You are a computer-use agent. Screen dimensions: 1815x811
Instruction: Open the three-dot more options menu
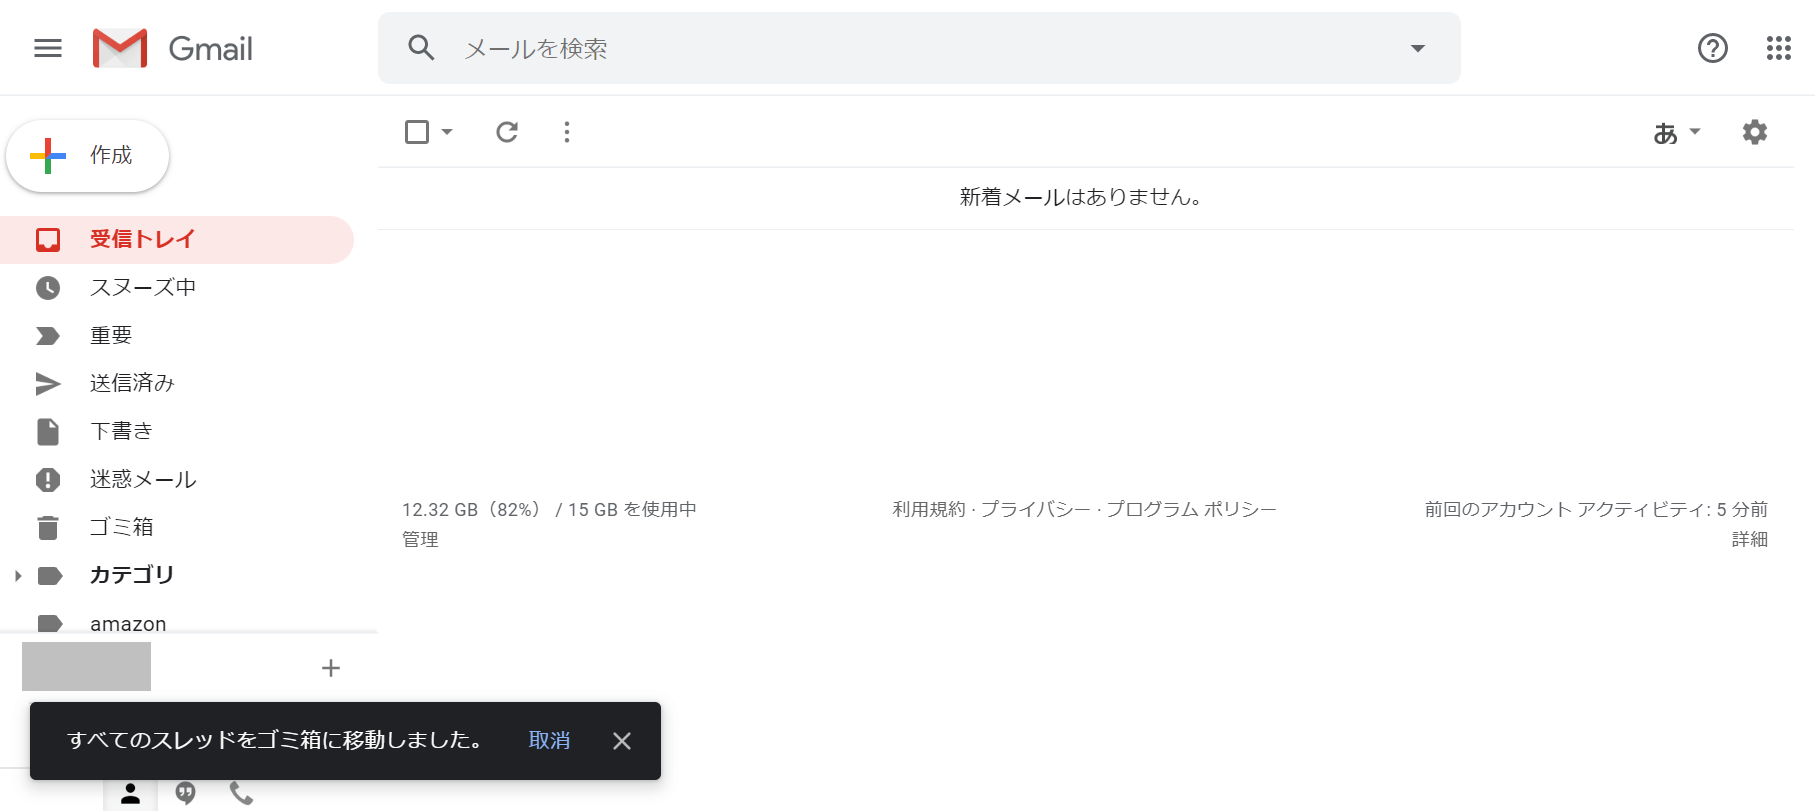567,132
